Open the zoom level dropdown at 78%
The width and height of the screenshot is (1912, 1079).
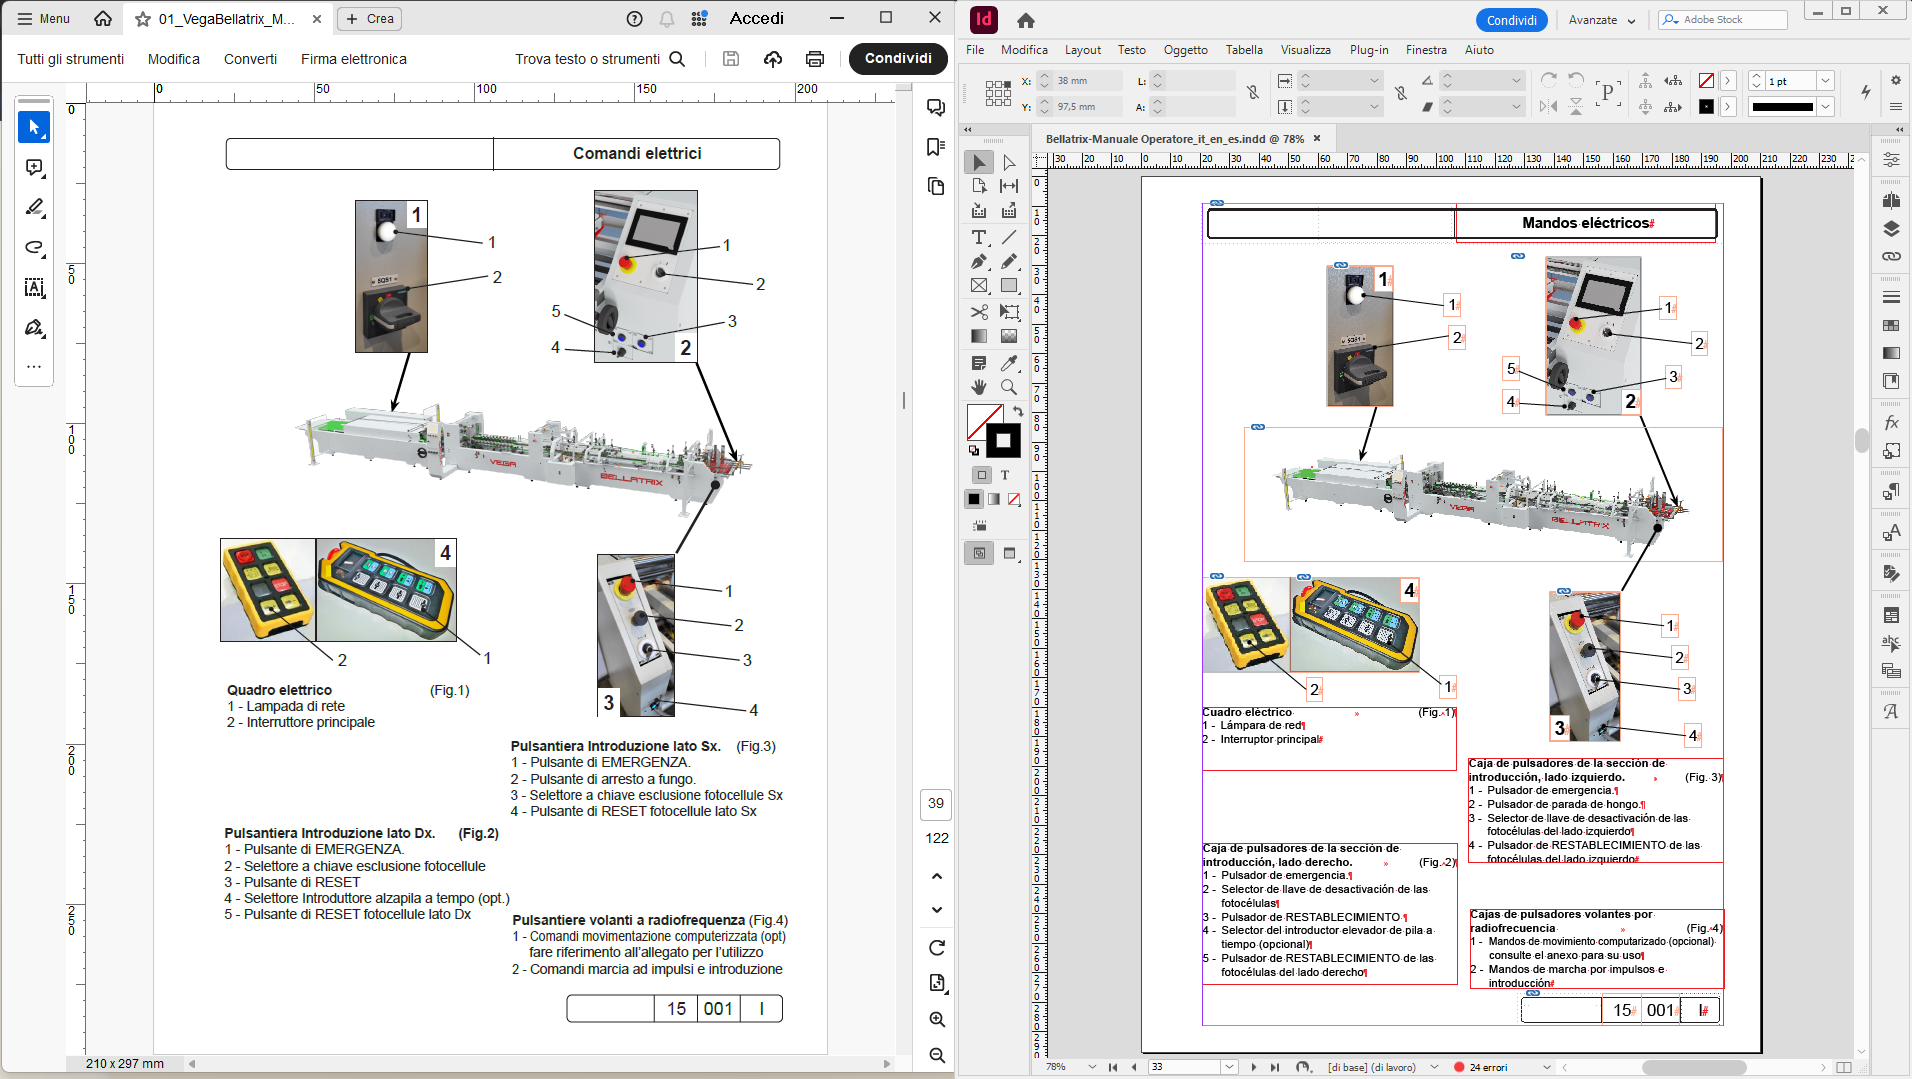[x=1092, y=1067]
